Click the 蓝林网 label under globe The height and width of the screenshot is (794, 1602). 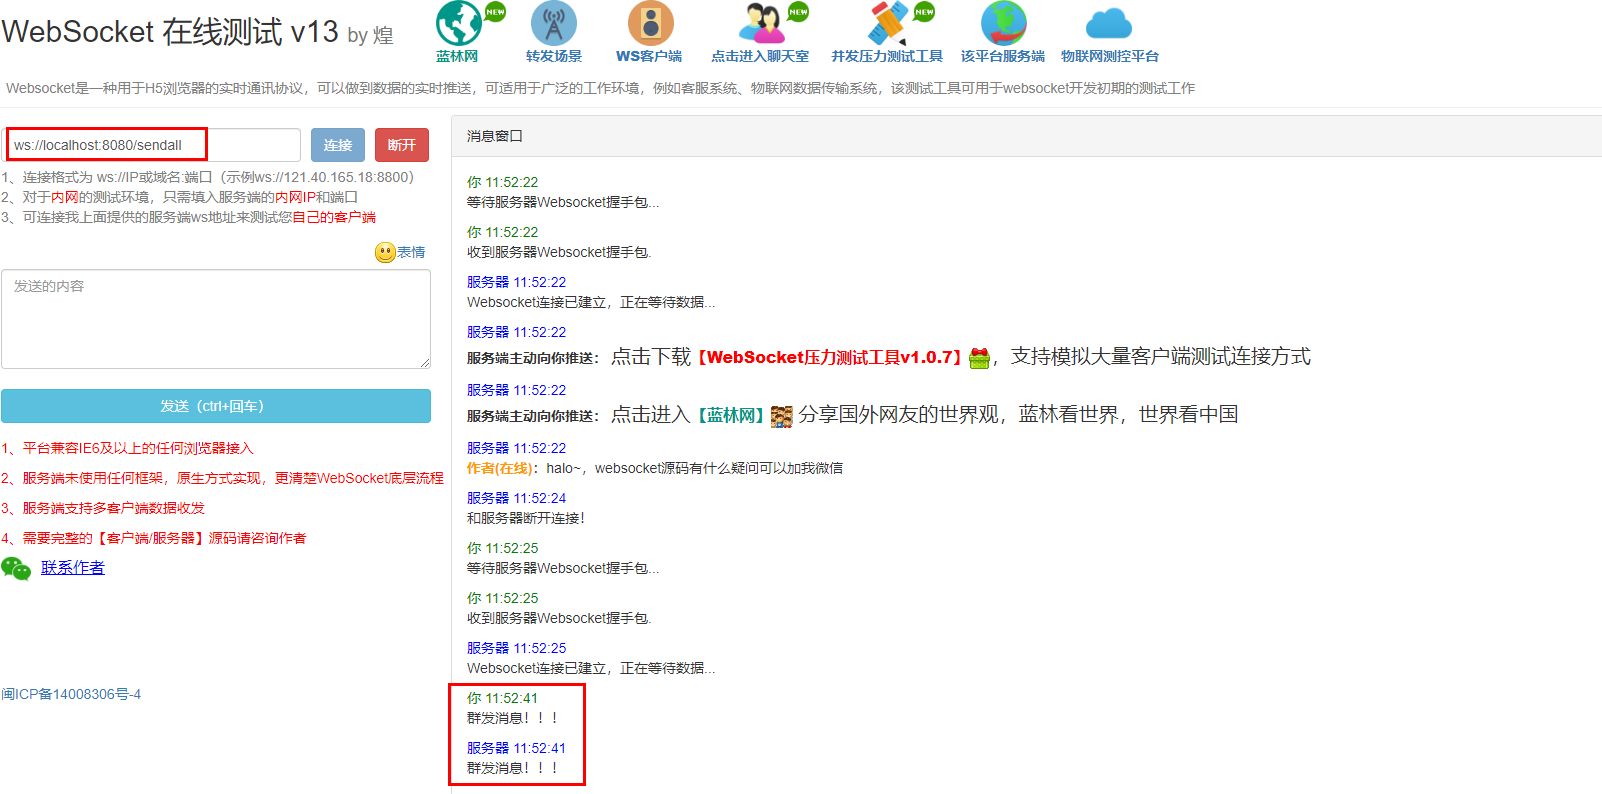pyautogui.click(x=457, y=57)
